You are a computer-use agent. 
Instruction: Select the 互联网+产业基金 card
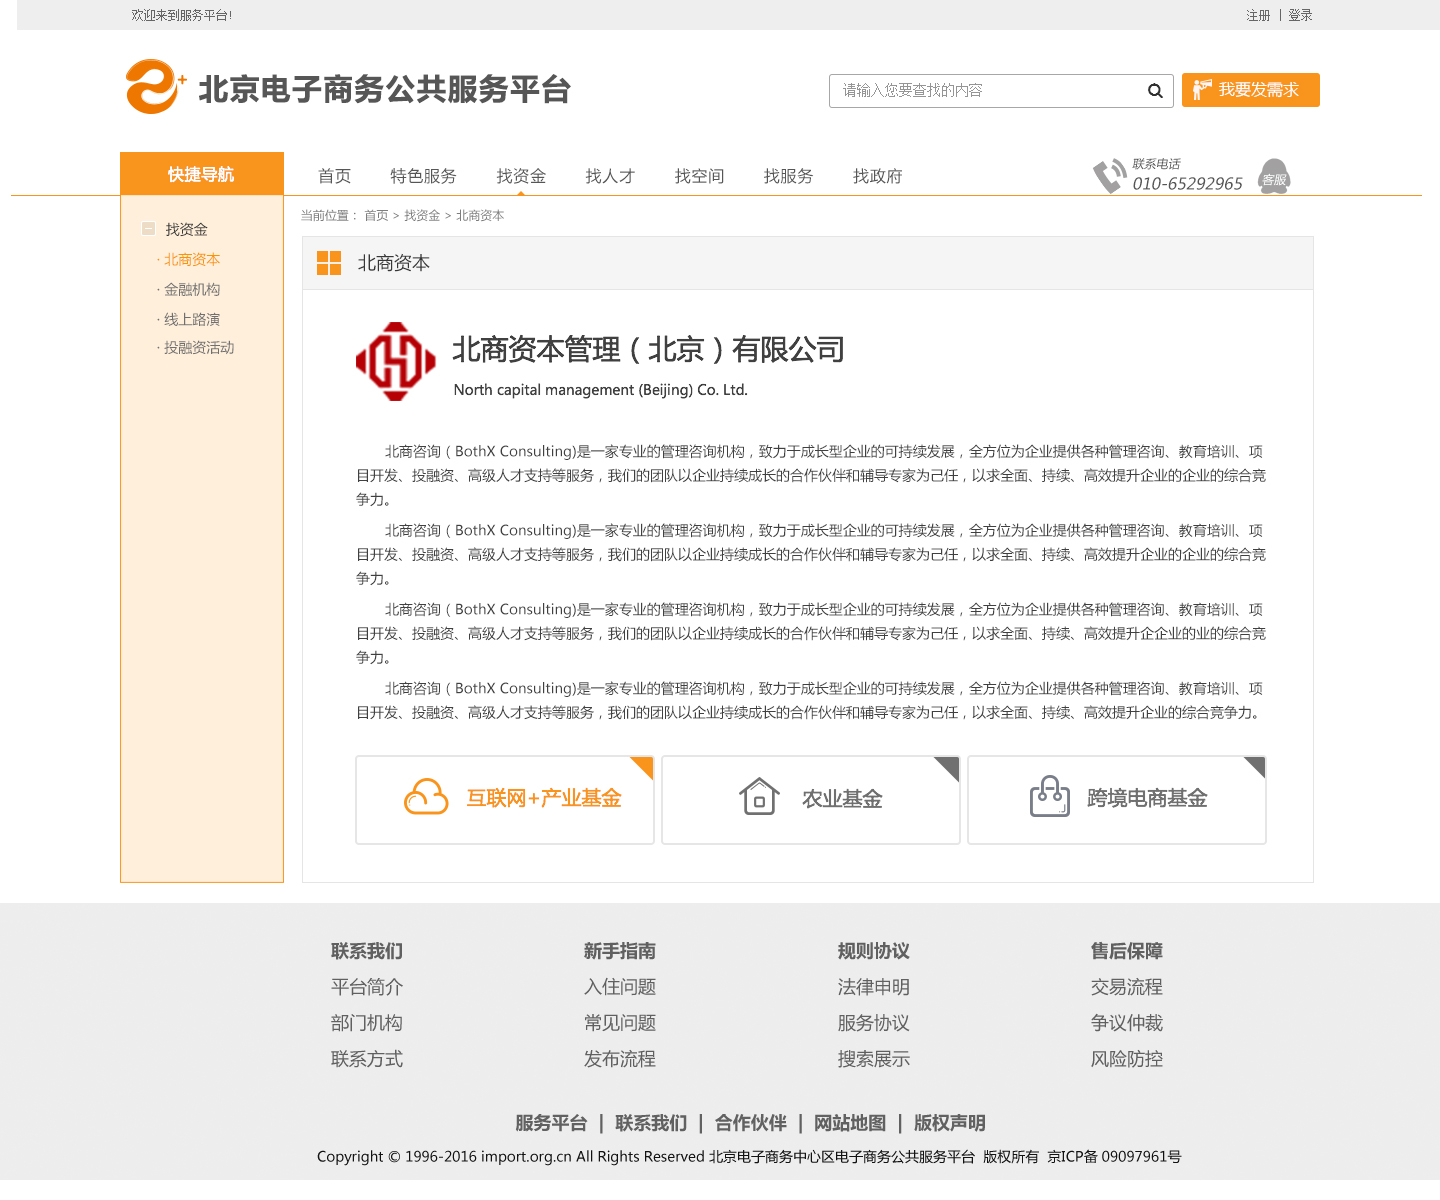505,800
